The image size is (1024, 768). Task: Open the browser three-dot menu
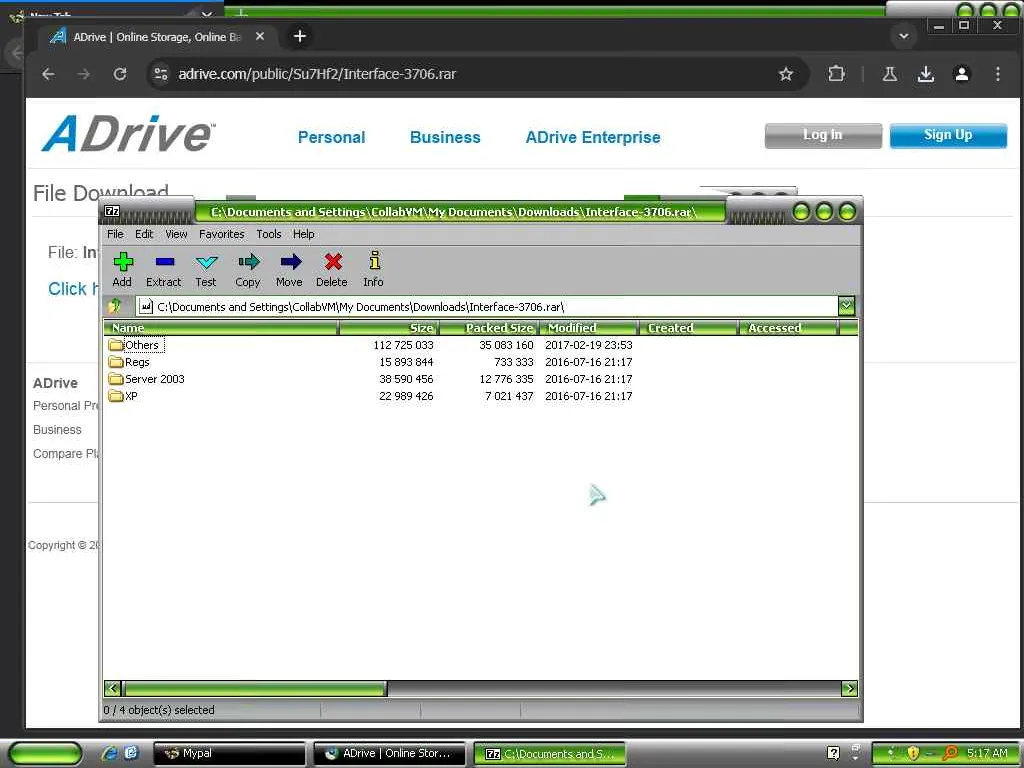pos(997,74)
